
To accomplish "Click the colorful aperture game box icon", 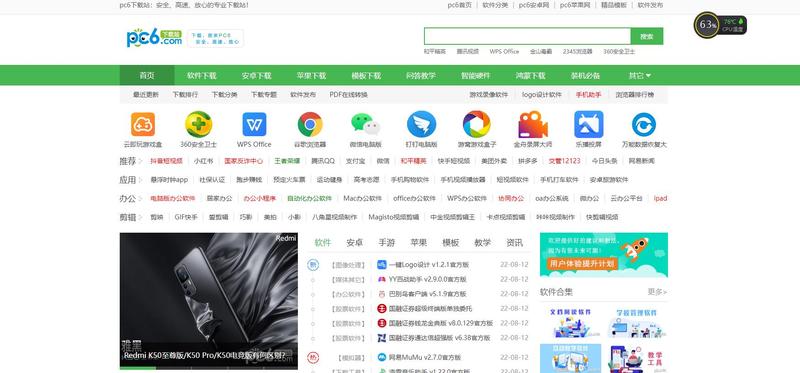I will coord(477,124).
